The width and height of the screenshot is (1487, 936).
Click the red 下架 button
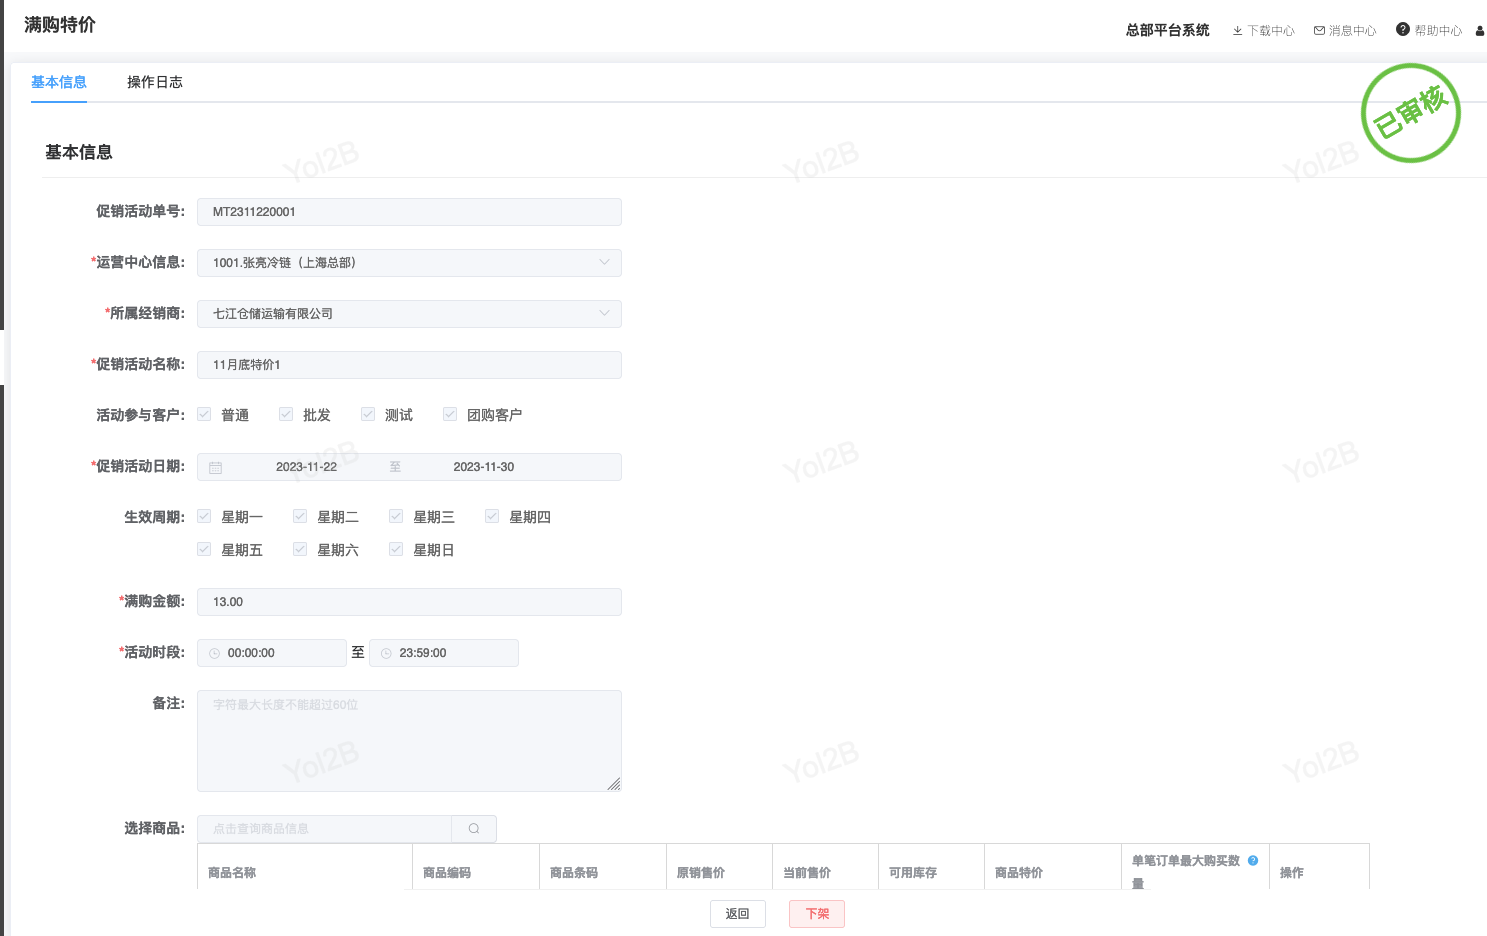tap(817, 914)
